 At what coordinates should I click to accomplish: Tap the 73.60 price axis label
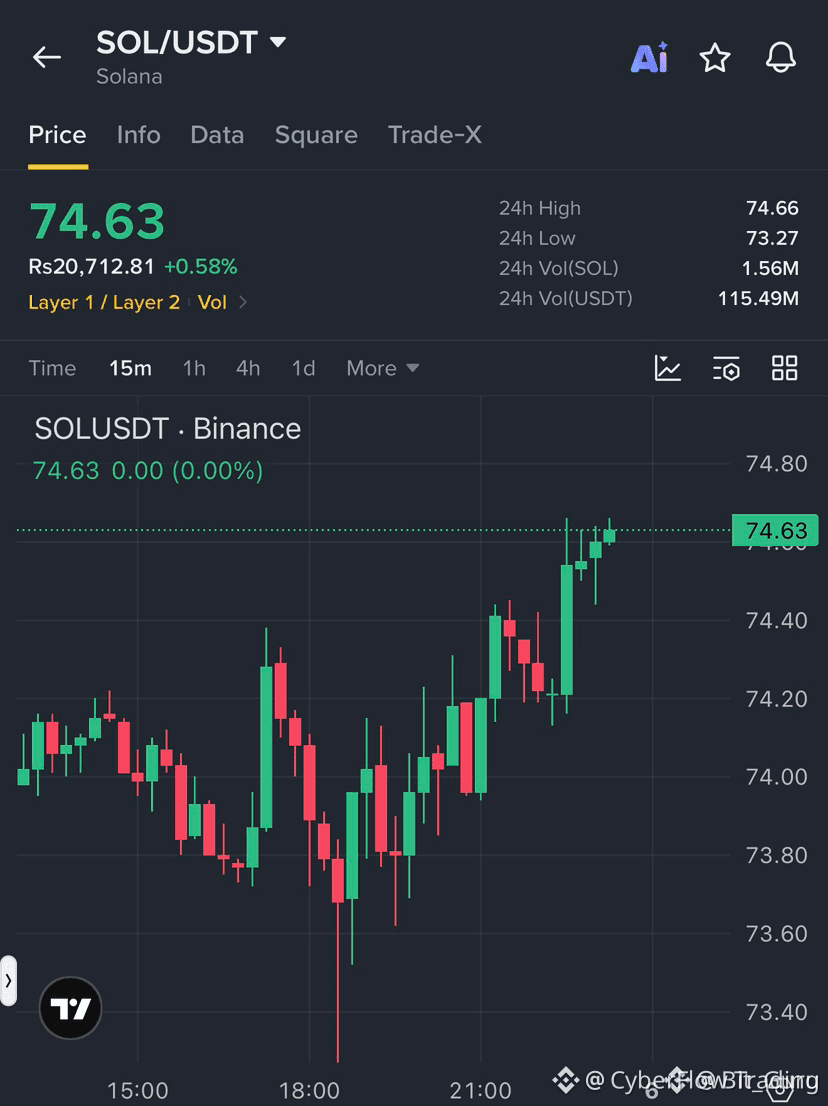coord(777,934)
